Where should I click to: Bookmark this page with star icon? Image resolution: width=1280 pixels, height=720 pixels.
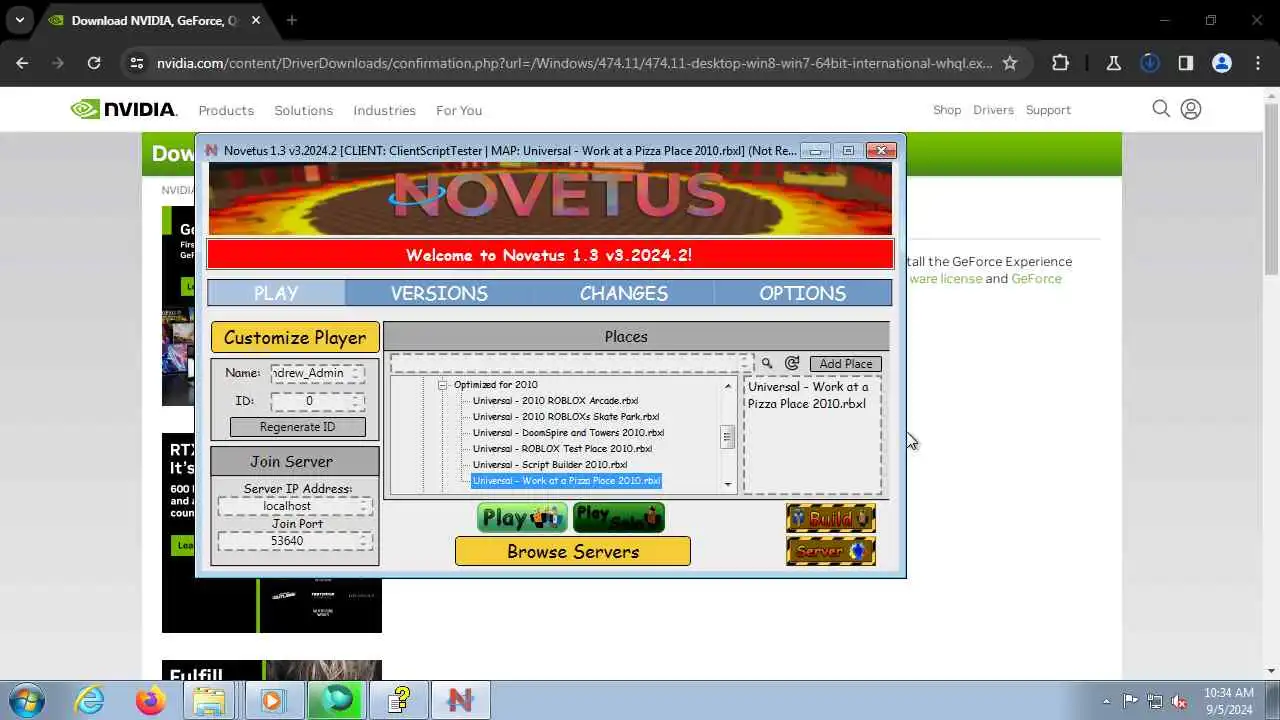1010,63
